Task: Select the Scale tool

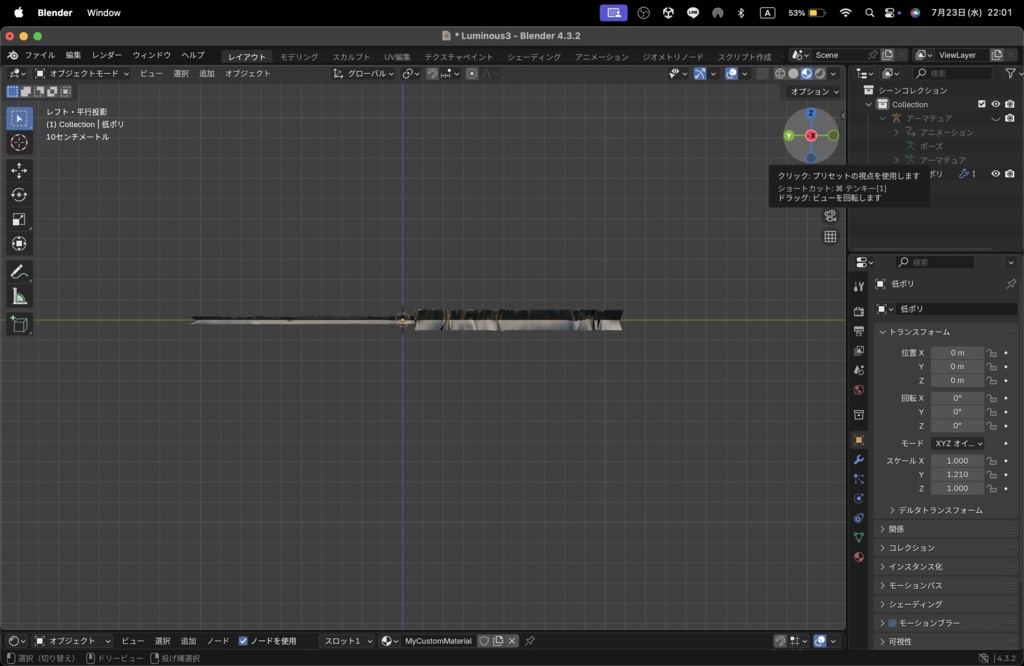Action: pos(19,219)
